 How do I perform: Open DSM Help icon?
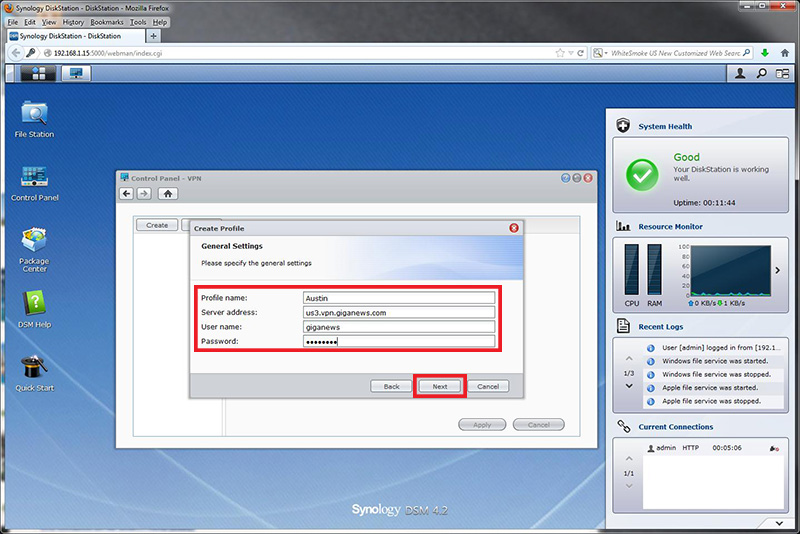34,309
